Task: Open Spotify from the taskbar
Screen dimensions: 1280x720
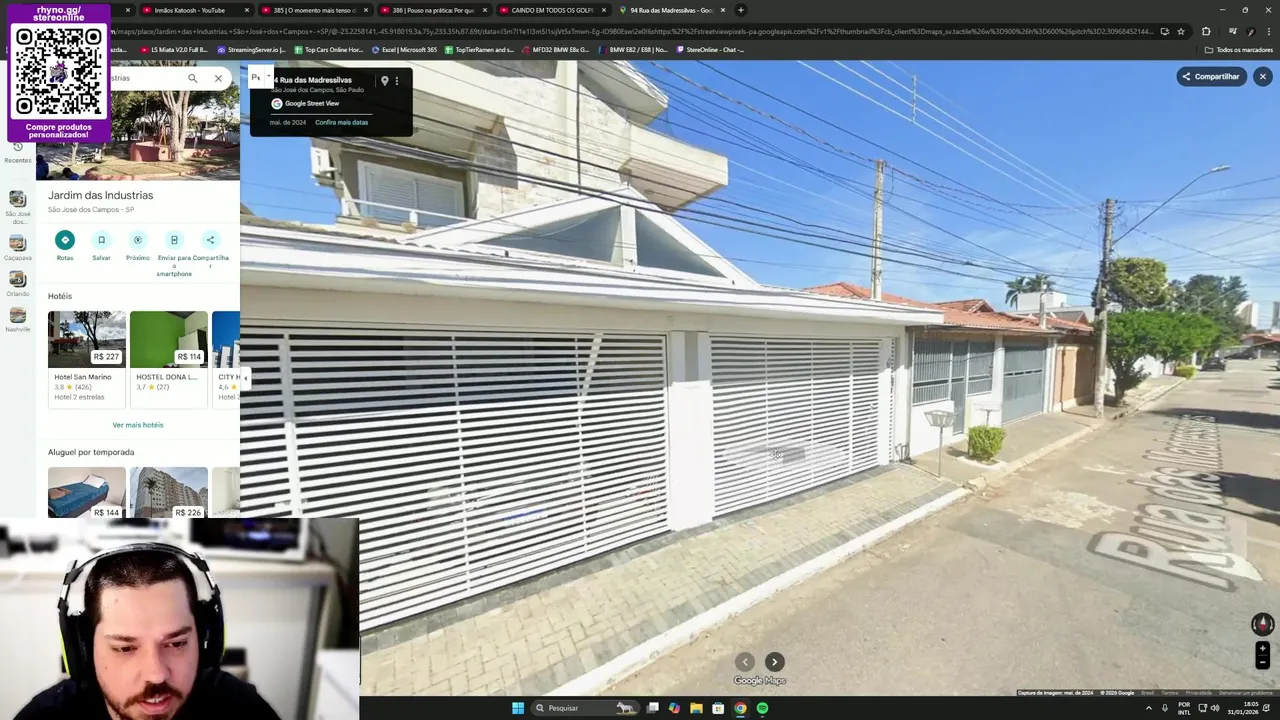Action: pyautogui.click(x=762, y=708)
